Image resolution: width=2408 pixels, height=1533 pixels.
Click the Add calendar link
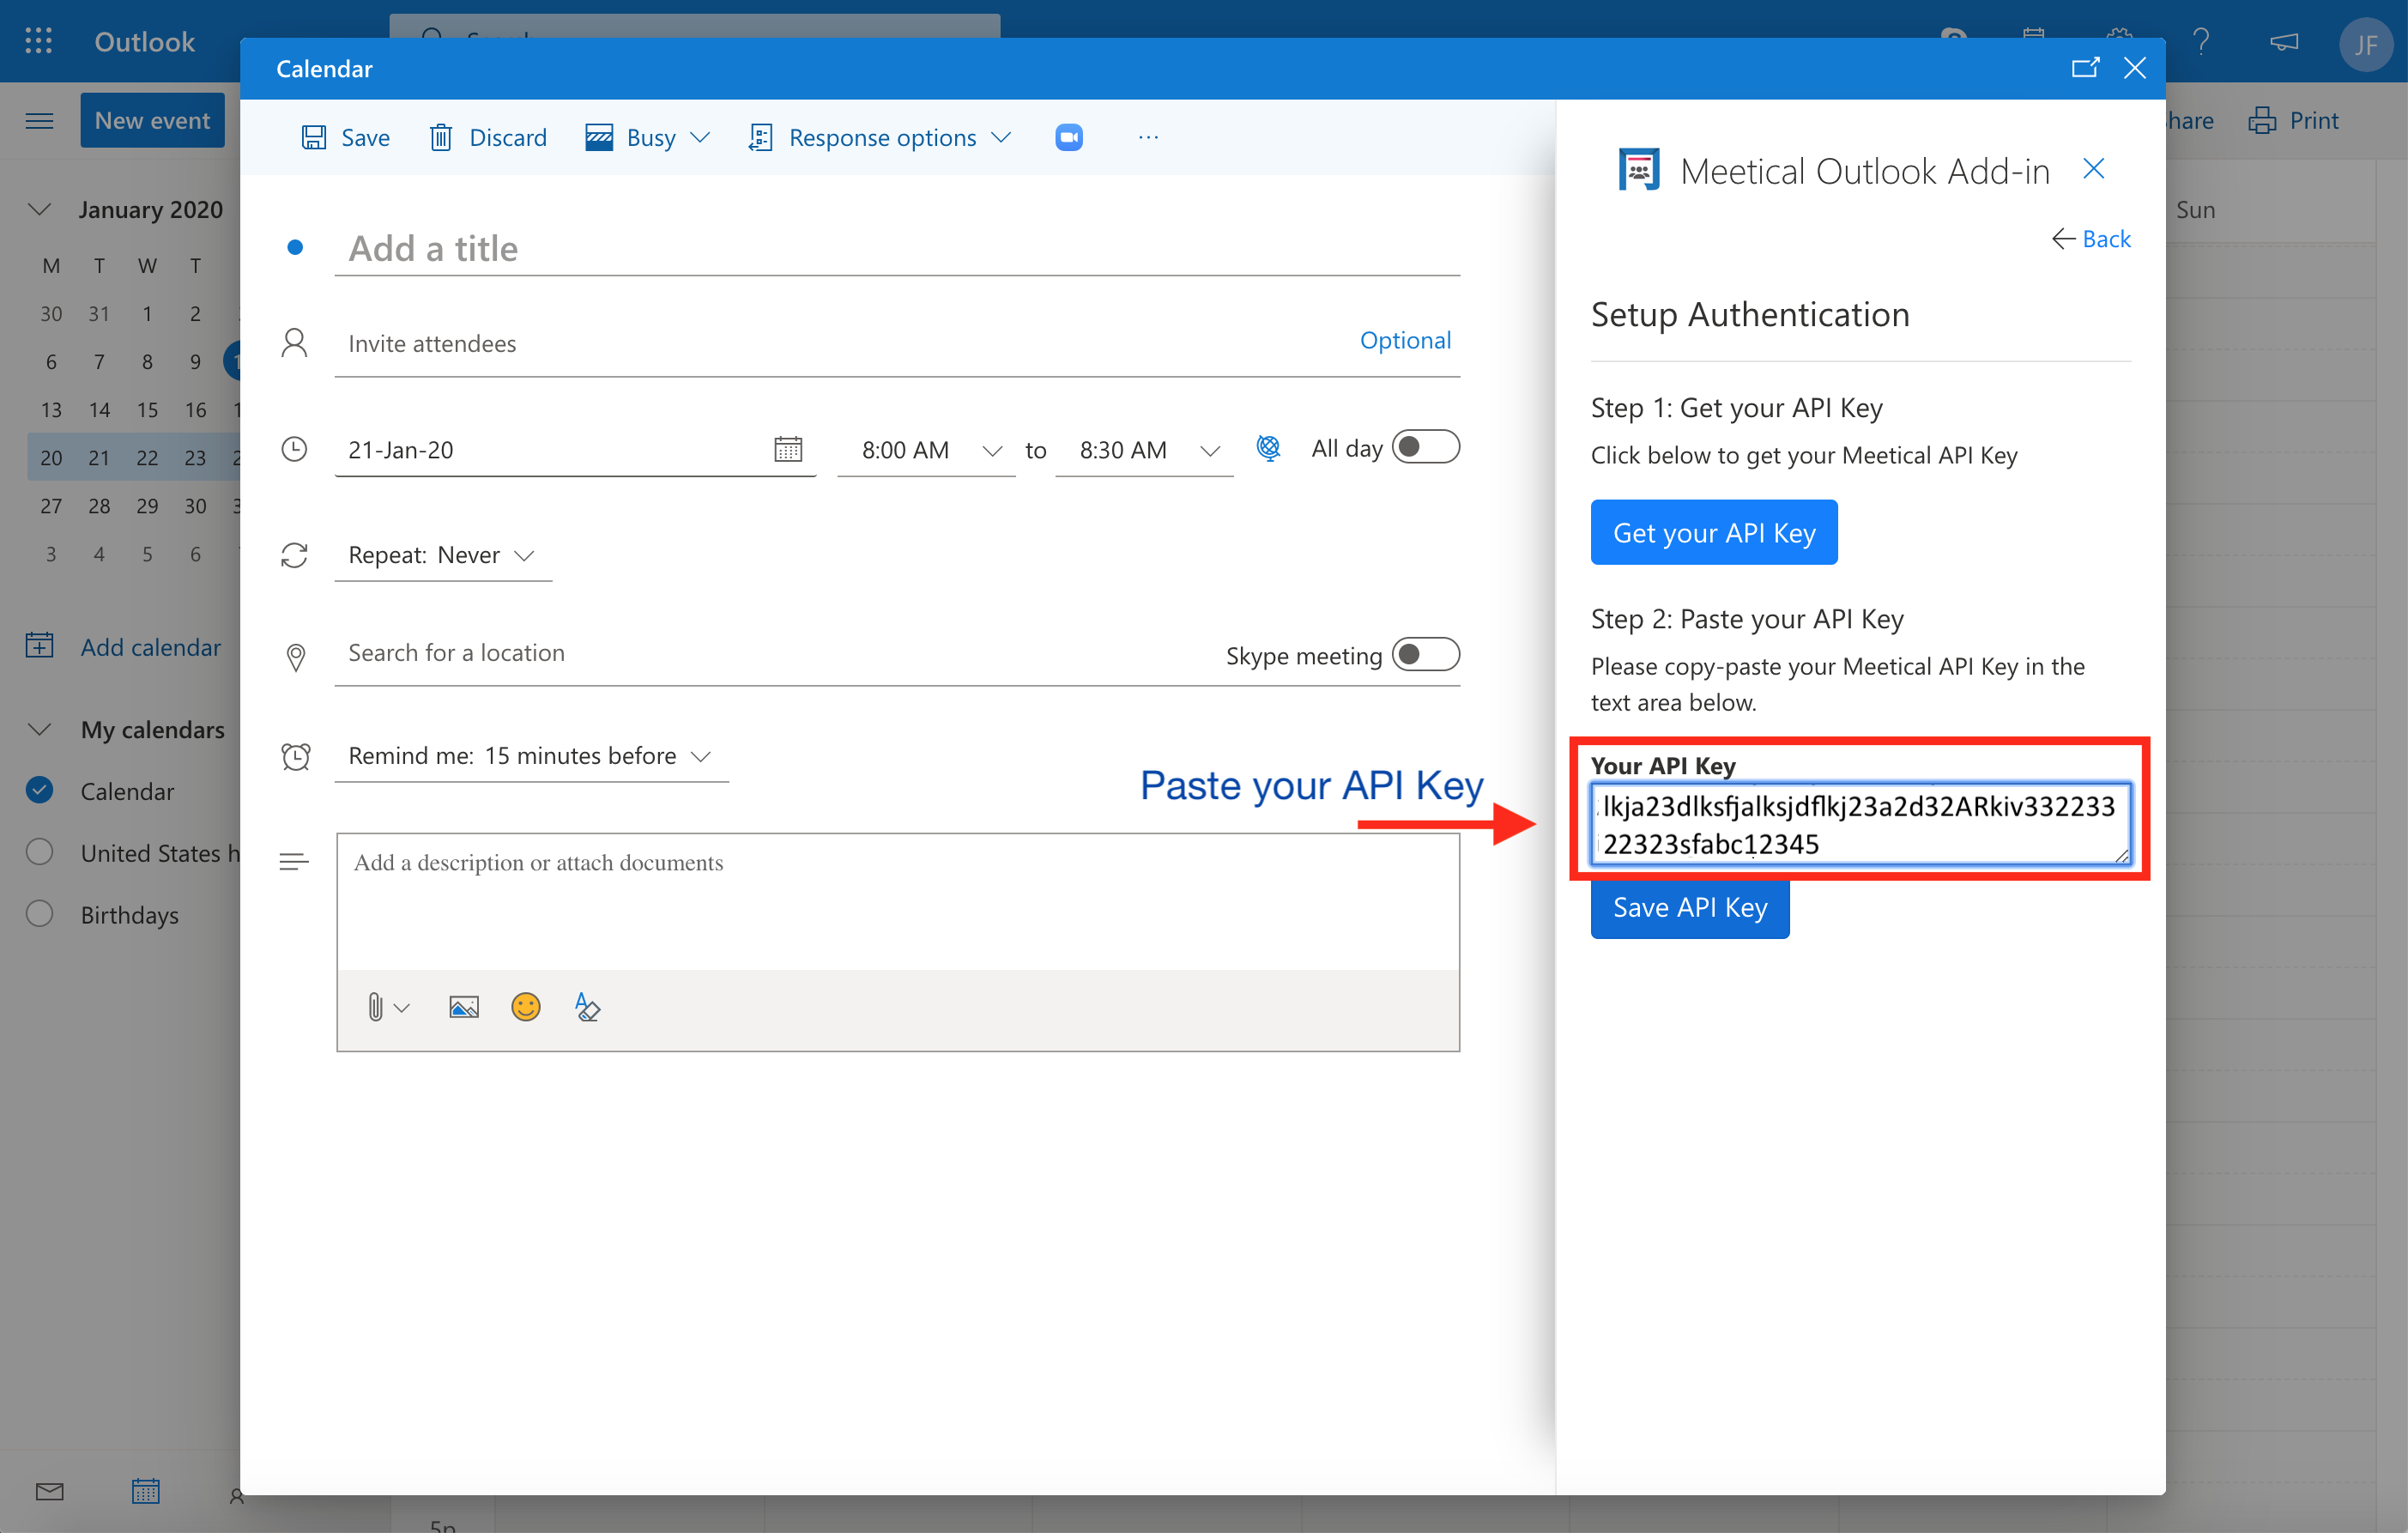click(x=151, y=647)
